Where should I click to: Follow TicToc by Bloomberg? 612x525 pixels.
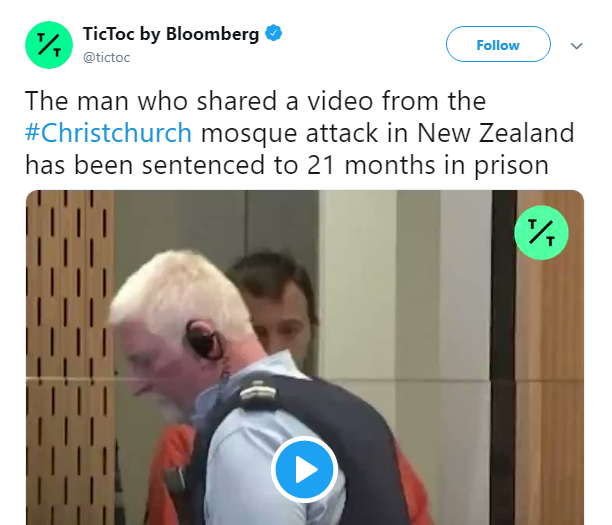tap(498, 44)
